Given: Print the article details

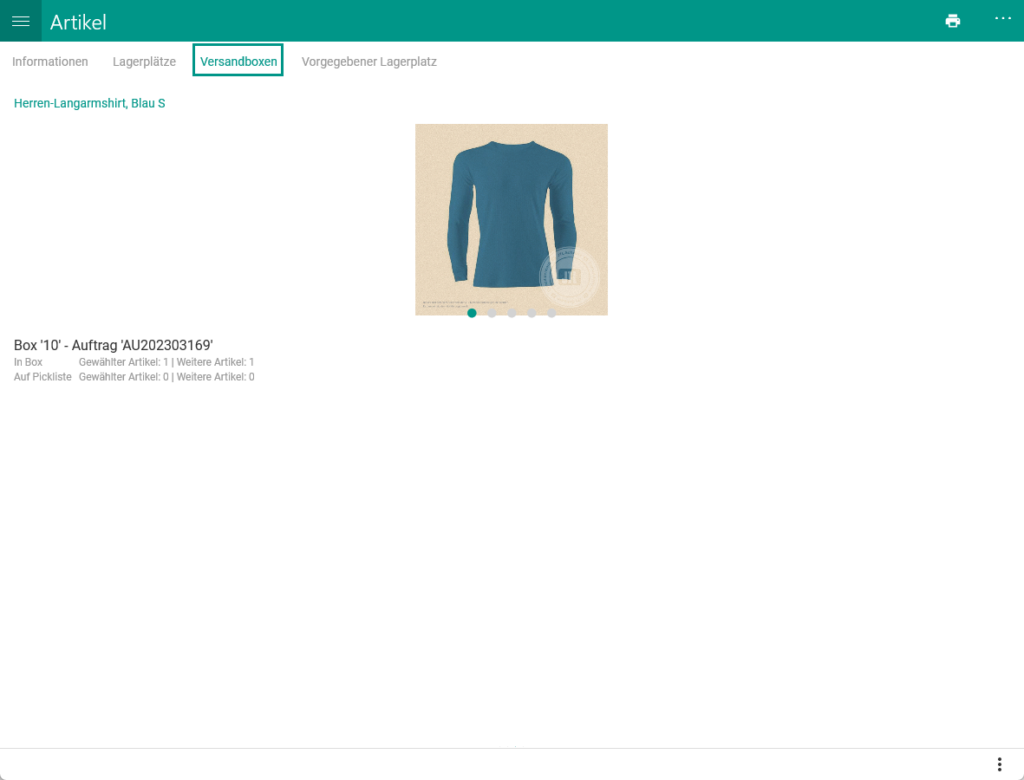Looking at the screenshot, I should point(952,20).
